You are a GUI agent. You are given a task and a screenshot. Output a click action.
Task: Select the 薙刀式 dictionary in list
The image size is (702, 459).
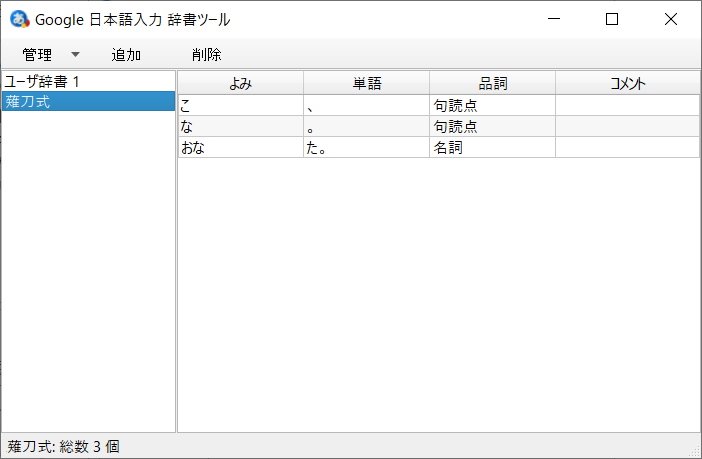point(88,102)
